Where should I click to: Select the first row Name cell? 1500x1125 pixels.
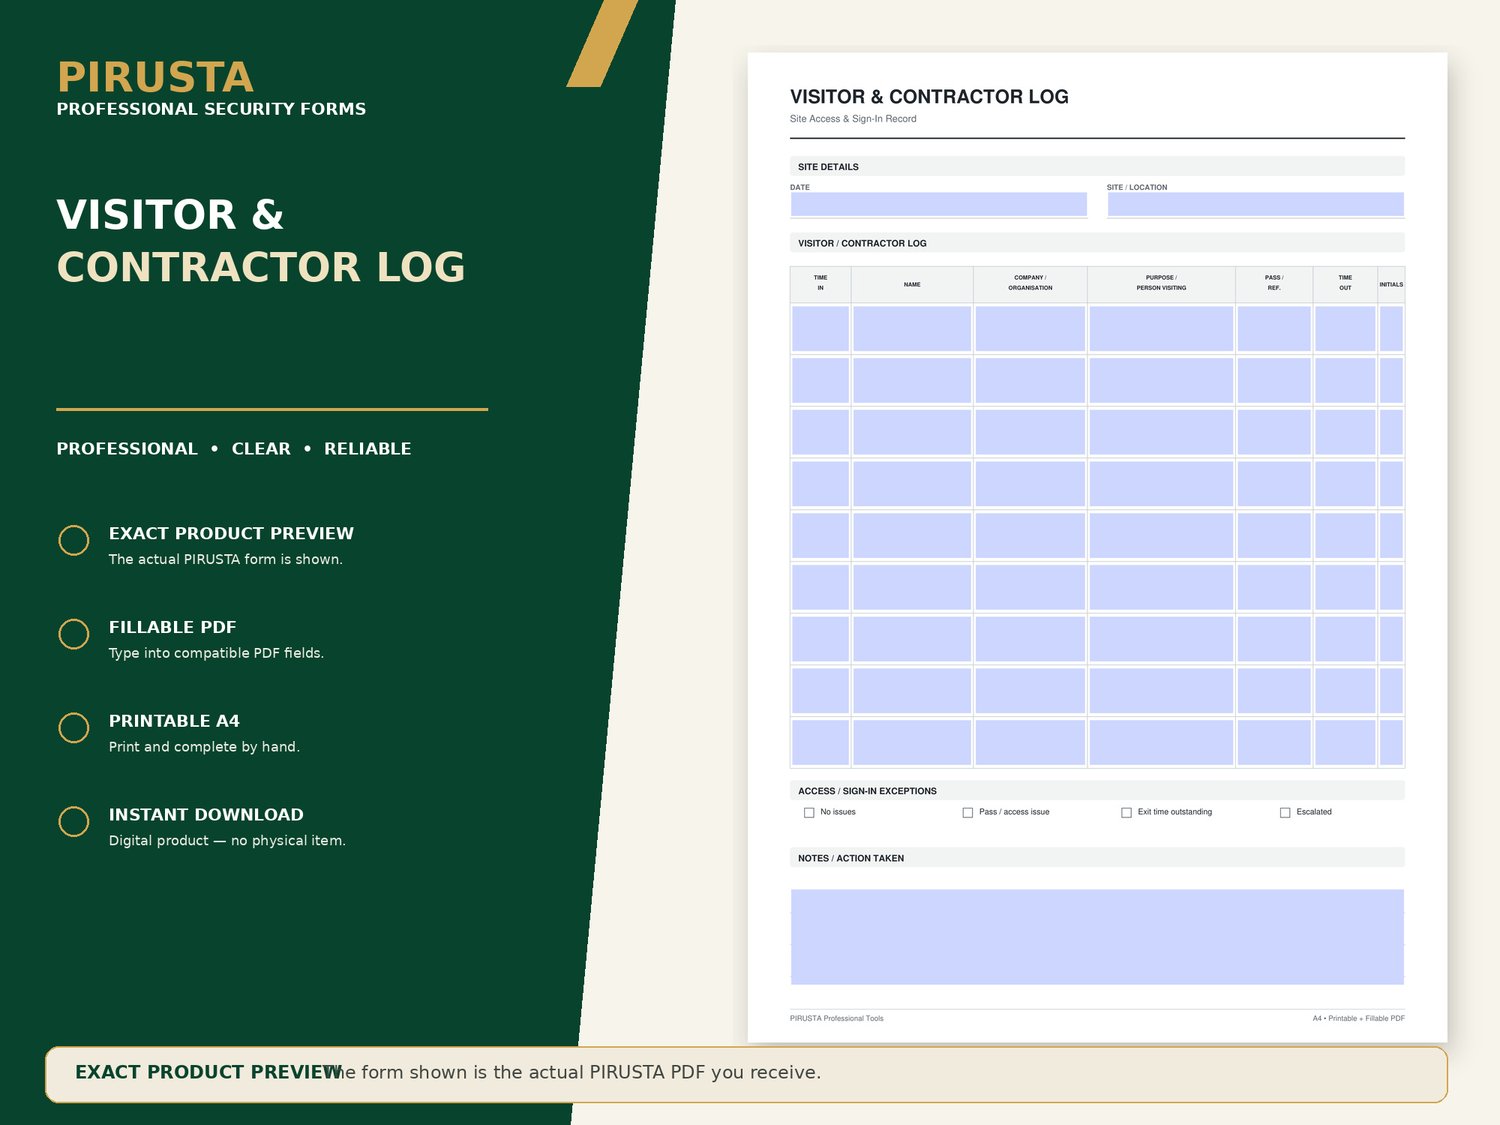(912, 329)
